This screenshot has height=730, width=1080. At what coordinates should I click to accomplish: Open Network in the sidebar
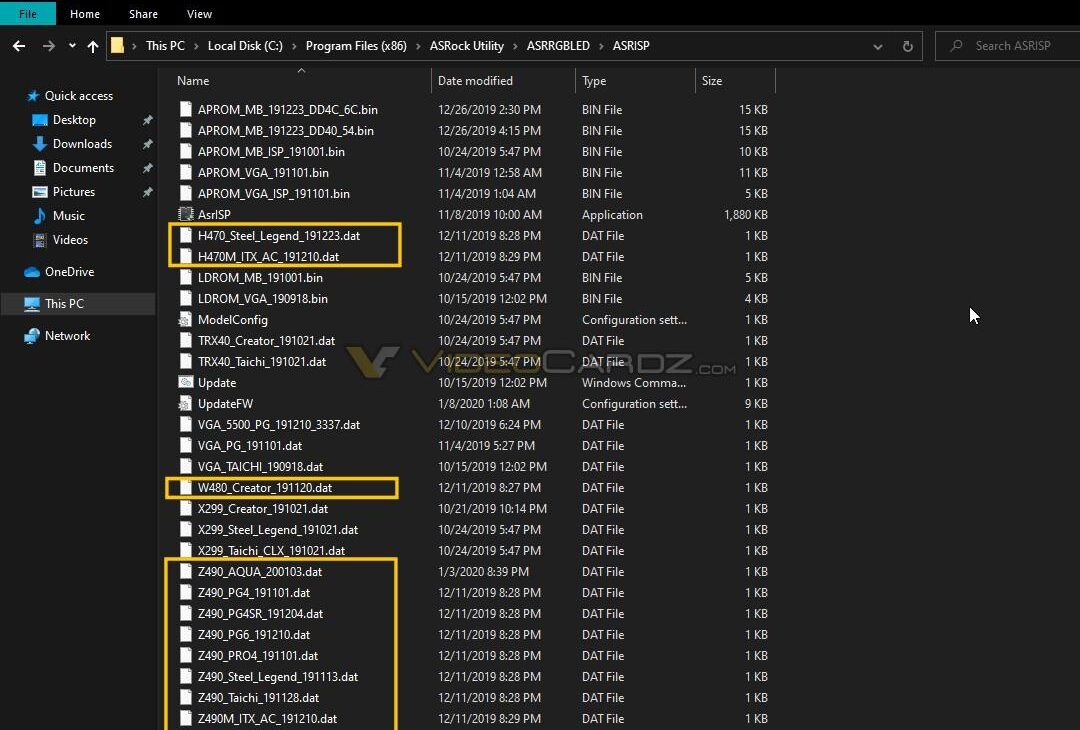click(68, 335)
